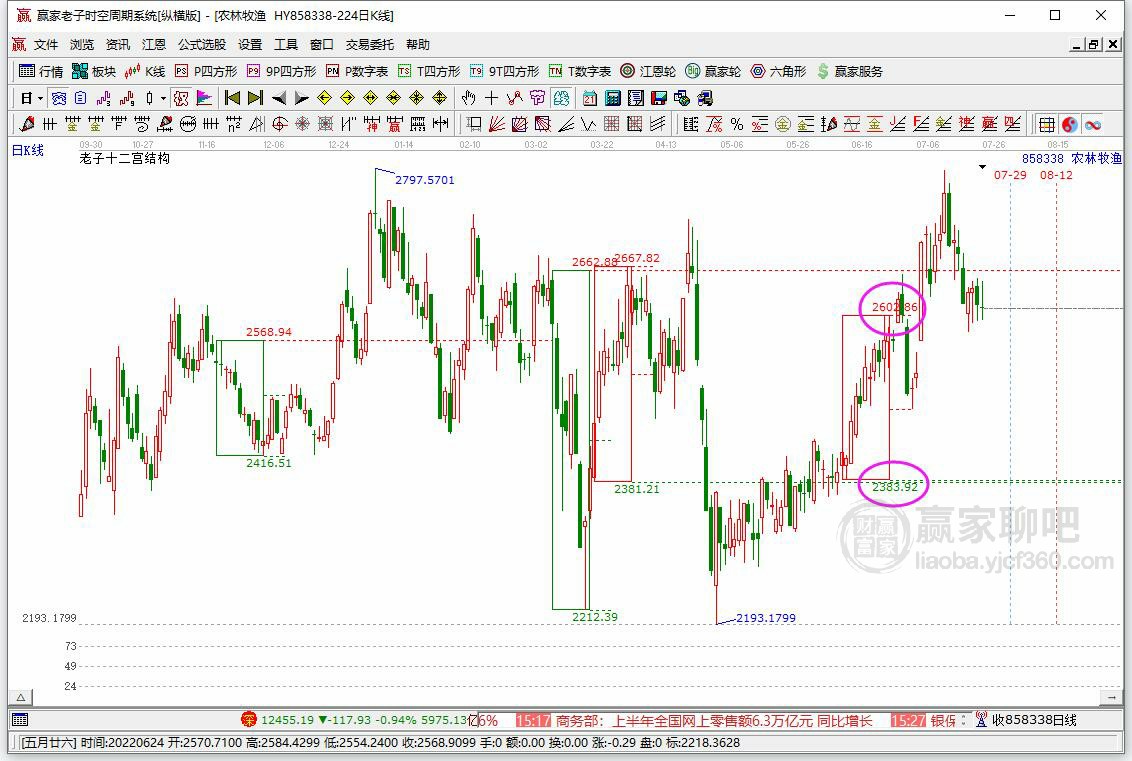
Task: Click the percent % tool
Action: (737, 124)
